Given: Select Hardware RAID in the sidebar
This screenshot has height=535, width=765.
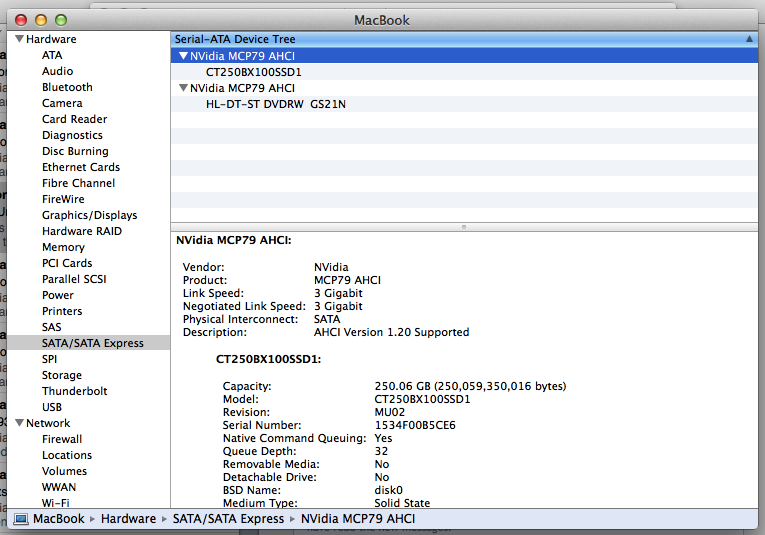Looking at the screenshot, I should [81, 231].
